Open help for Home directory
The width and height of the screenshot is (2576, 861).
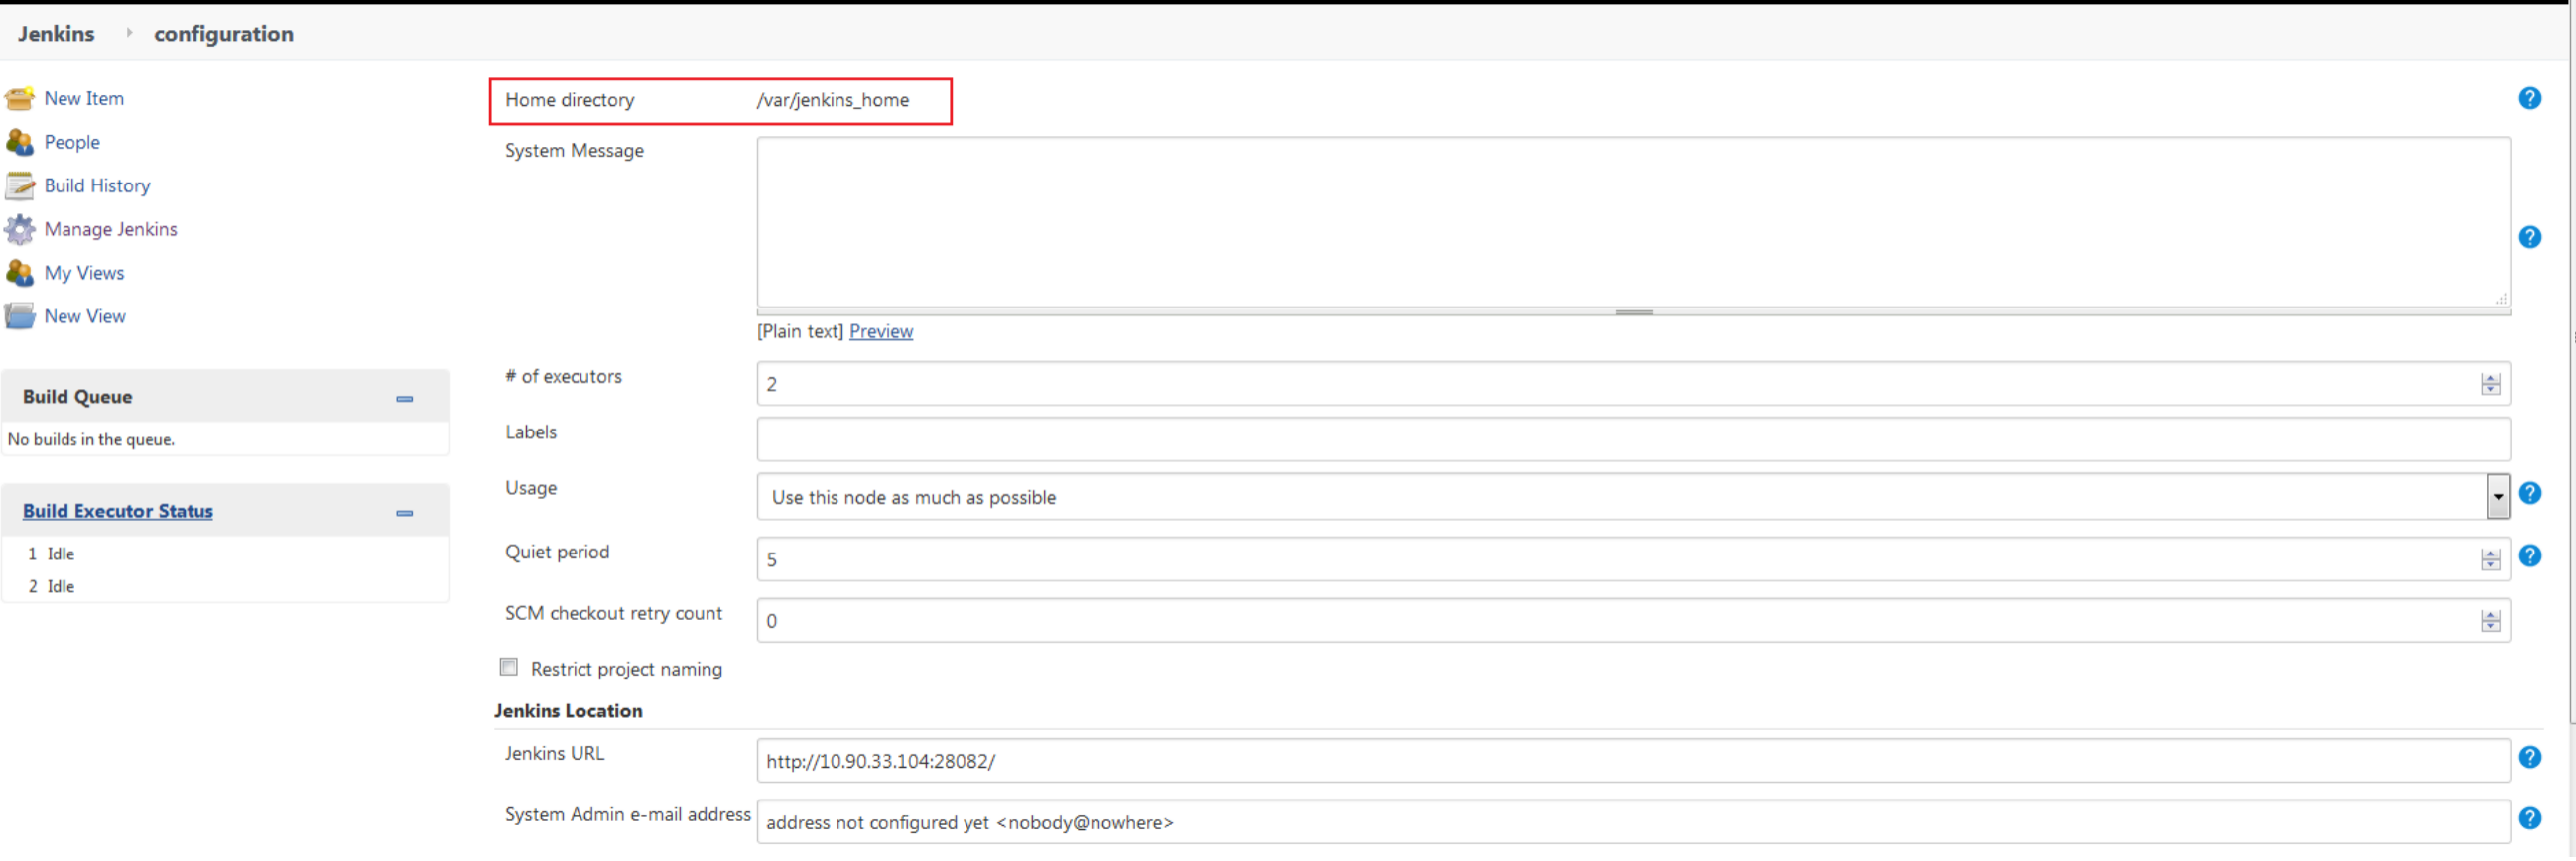pyautogui.click(x=2529, y=99)
